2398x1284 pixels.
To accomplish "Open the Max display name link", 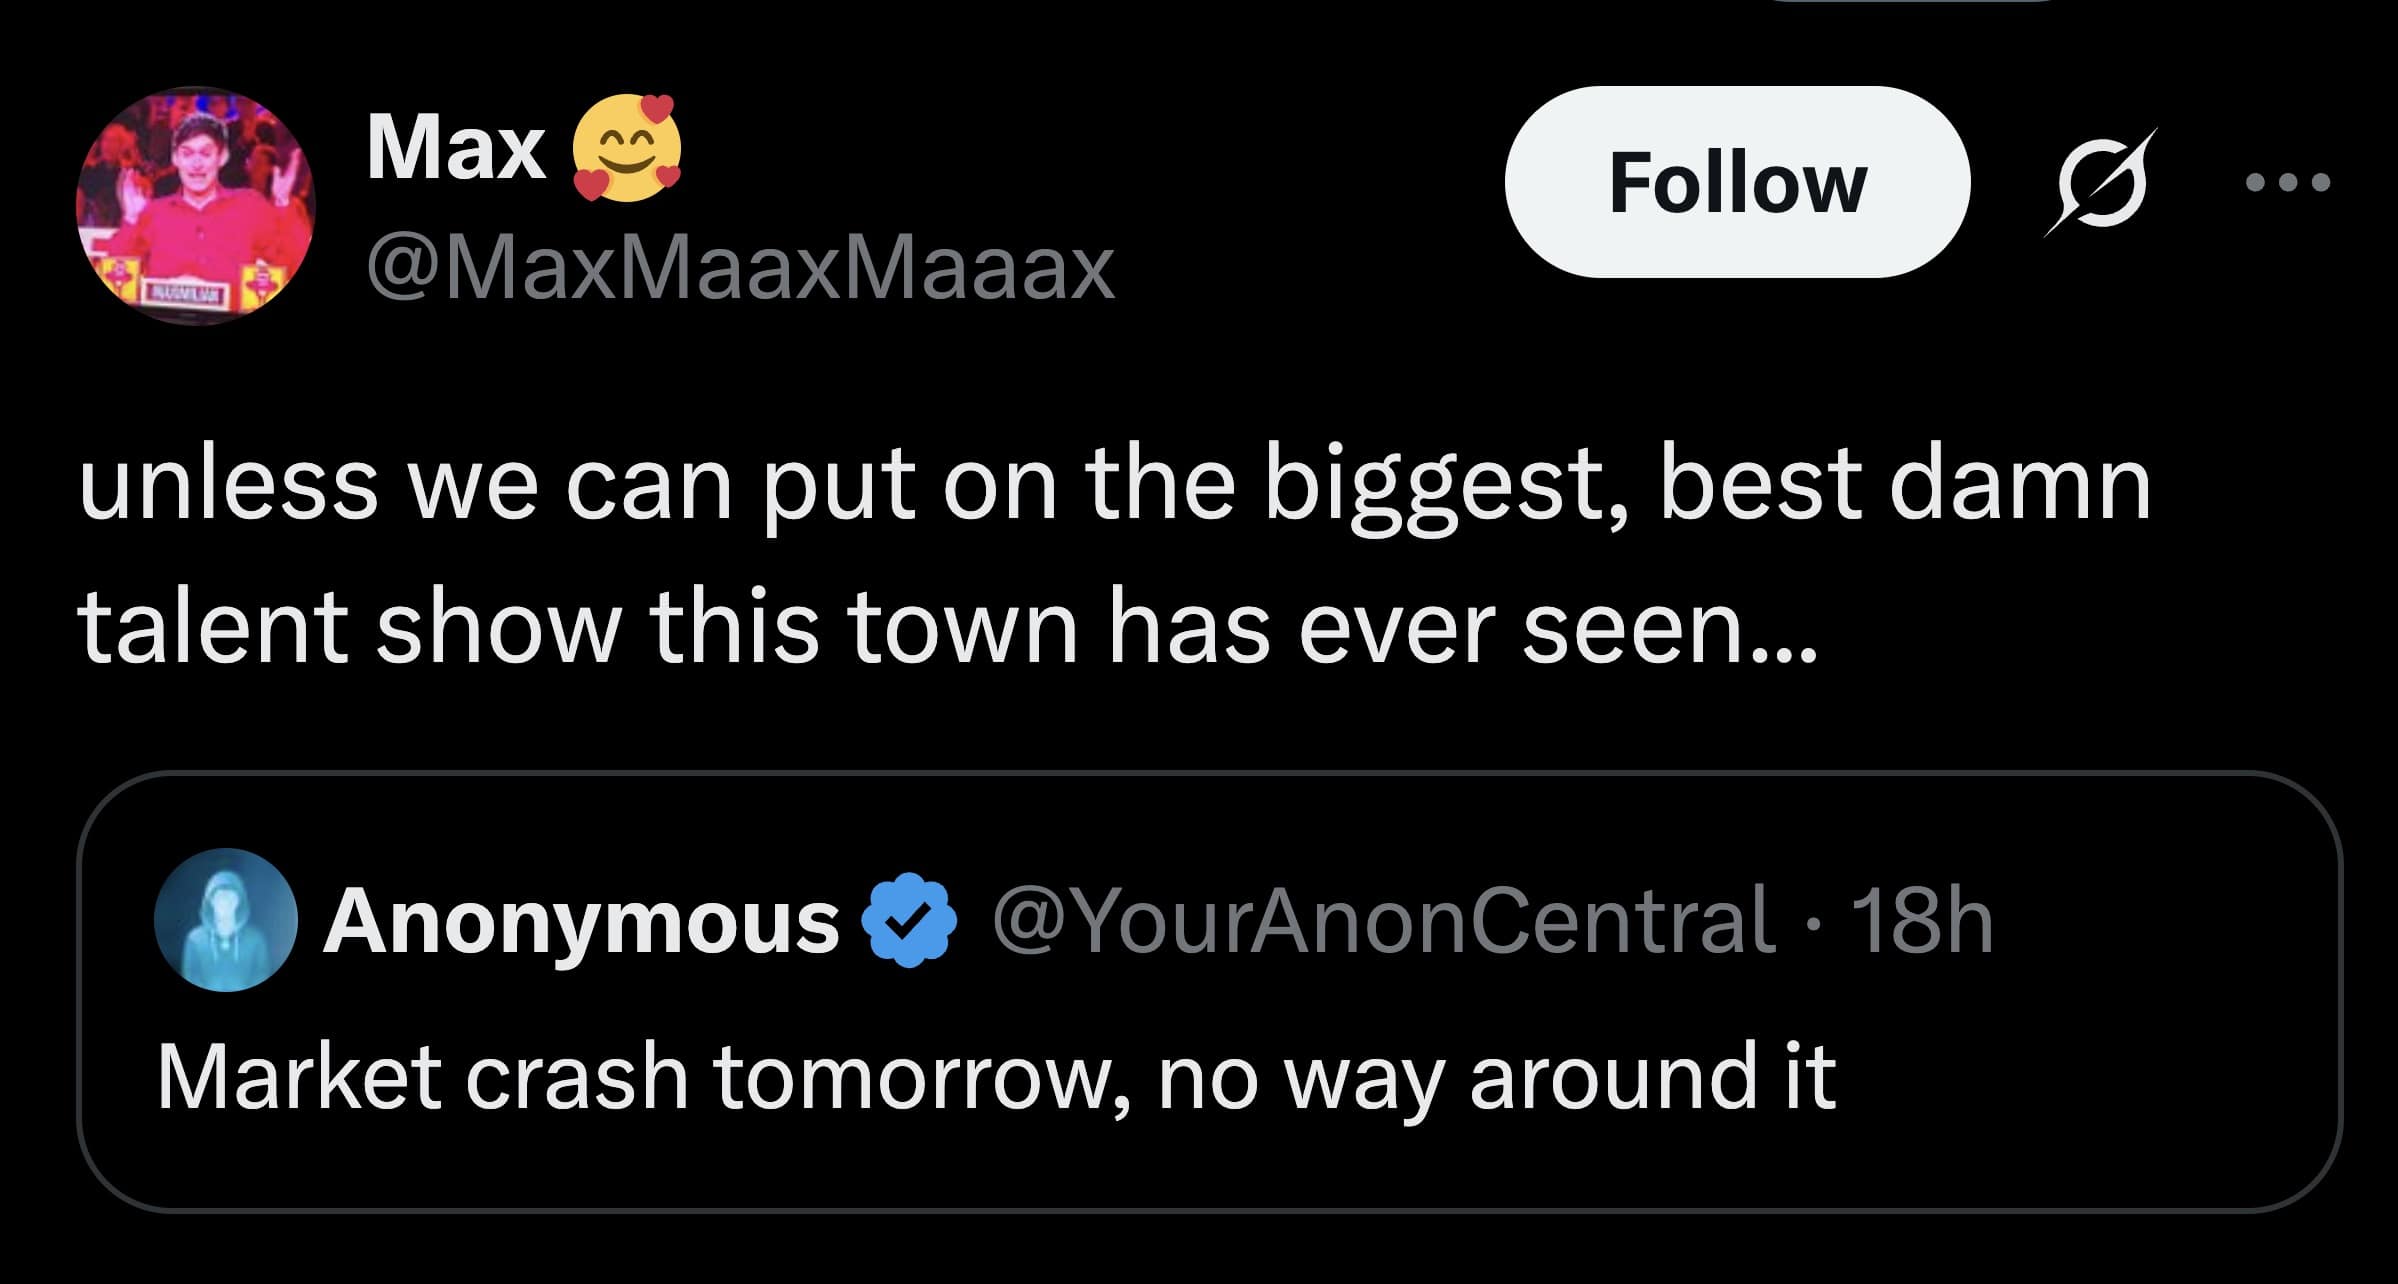I will click(456, 148).
